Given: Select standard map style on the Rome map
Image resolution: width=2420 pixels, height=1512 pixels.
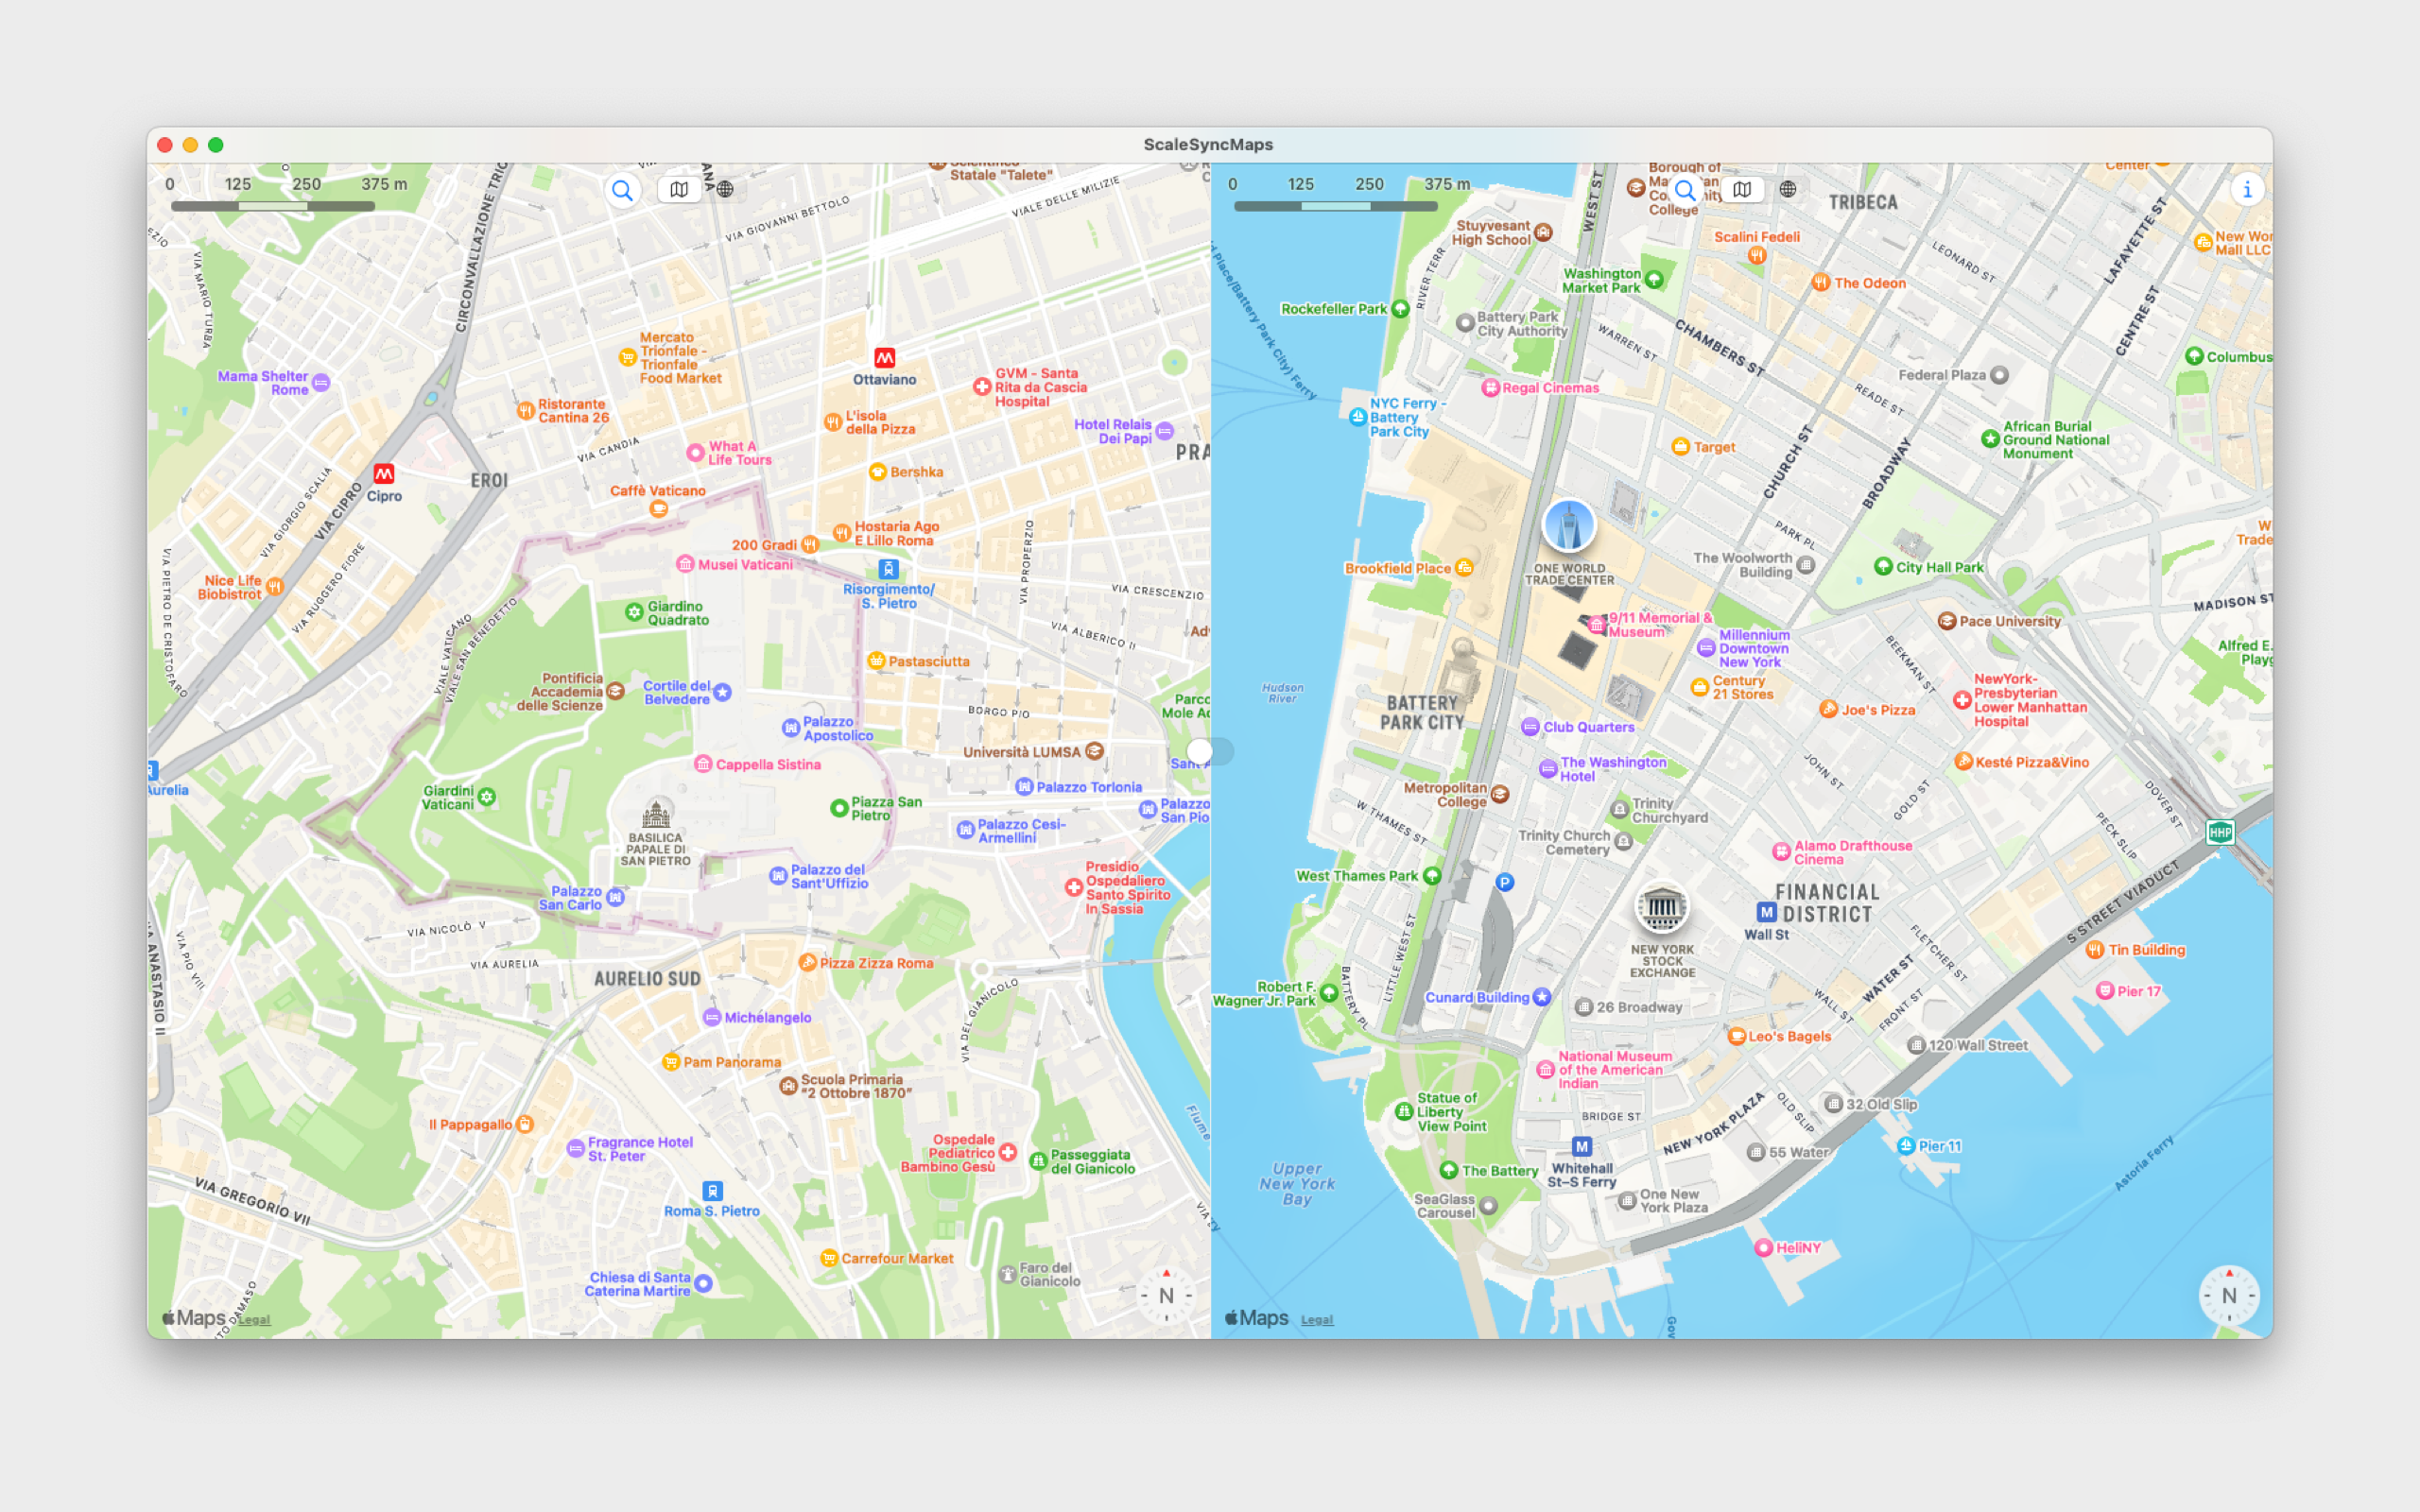Looking at the screenshot, I should point(680,190).
